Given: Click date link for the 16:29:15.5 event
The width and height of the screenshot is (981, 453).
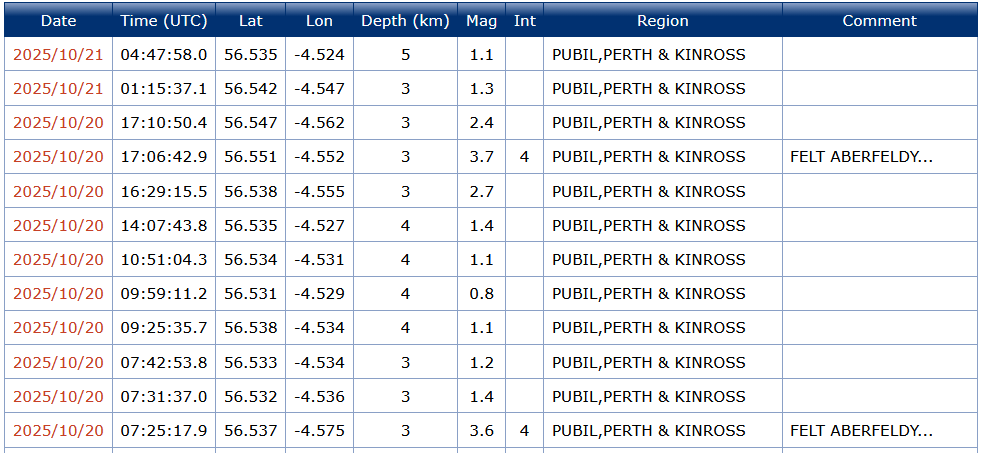Looking at the screenshot, I should point(58,192).
